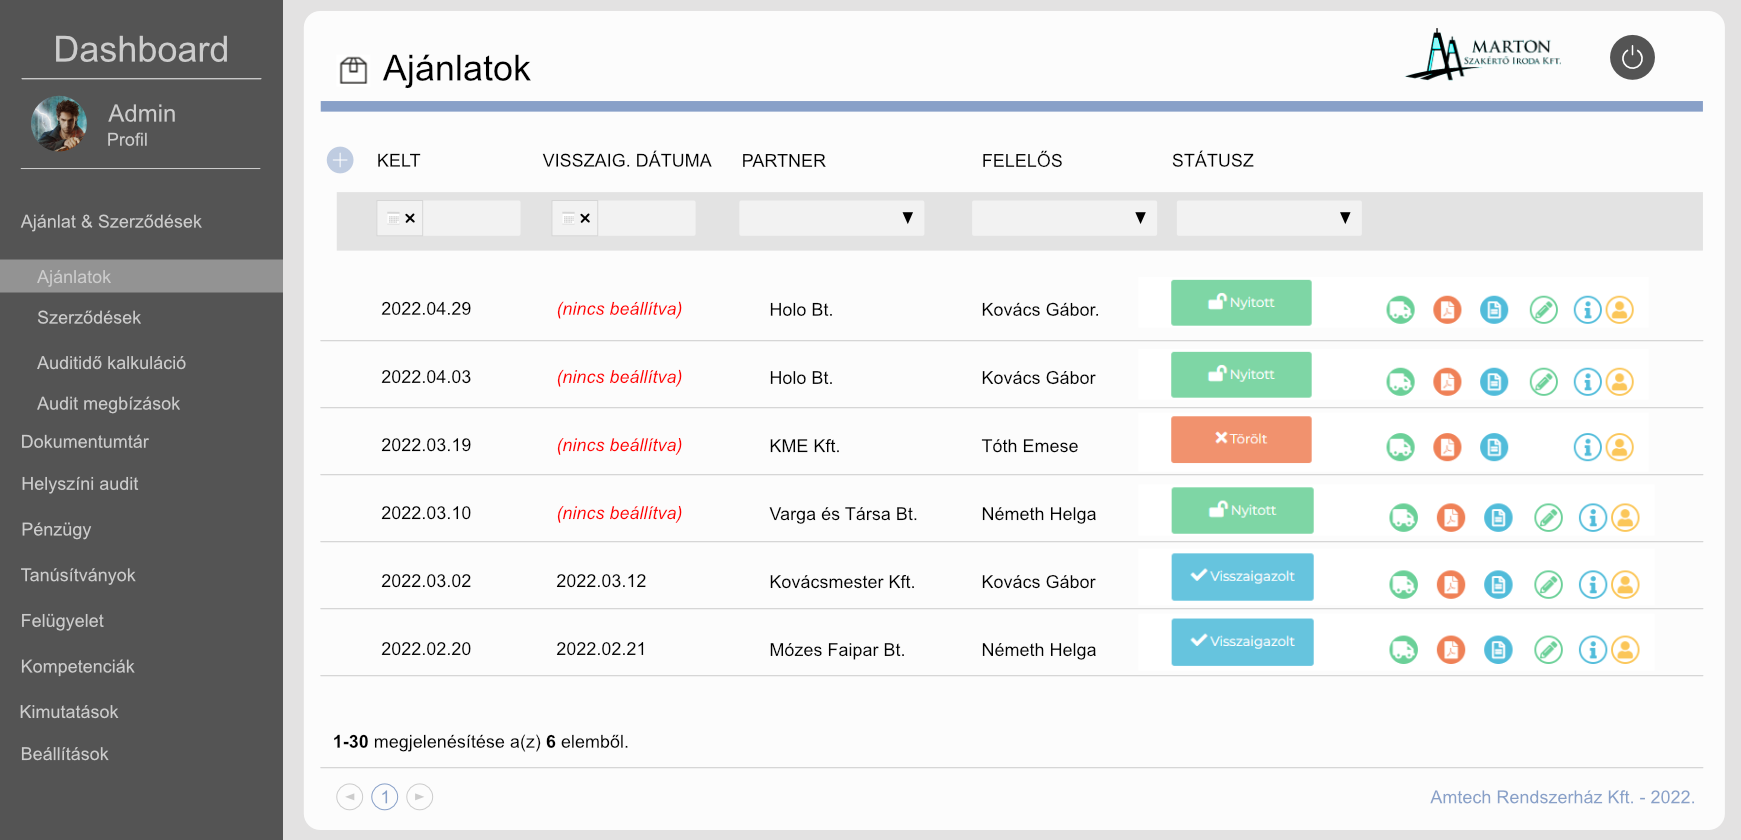Viewport: 1741px width, 840px height.
Task: Open PDF icon for KME Kft. offer
Action: tap(1447, 447)
